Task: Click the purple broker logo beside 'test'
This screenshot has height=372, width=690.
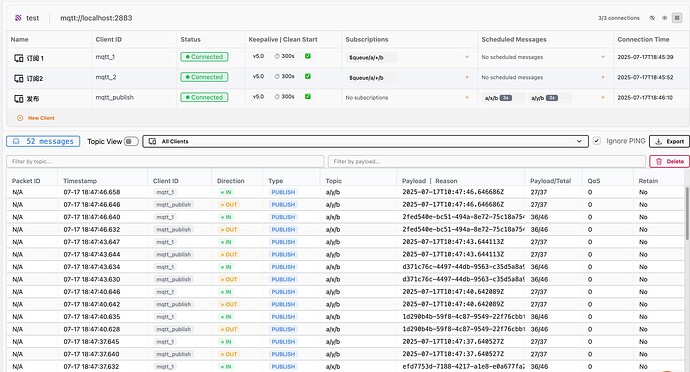Action: click(18, 18)
